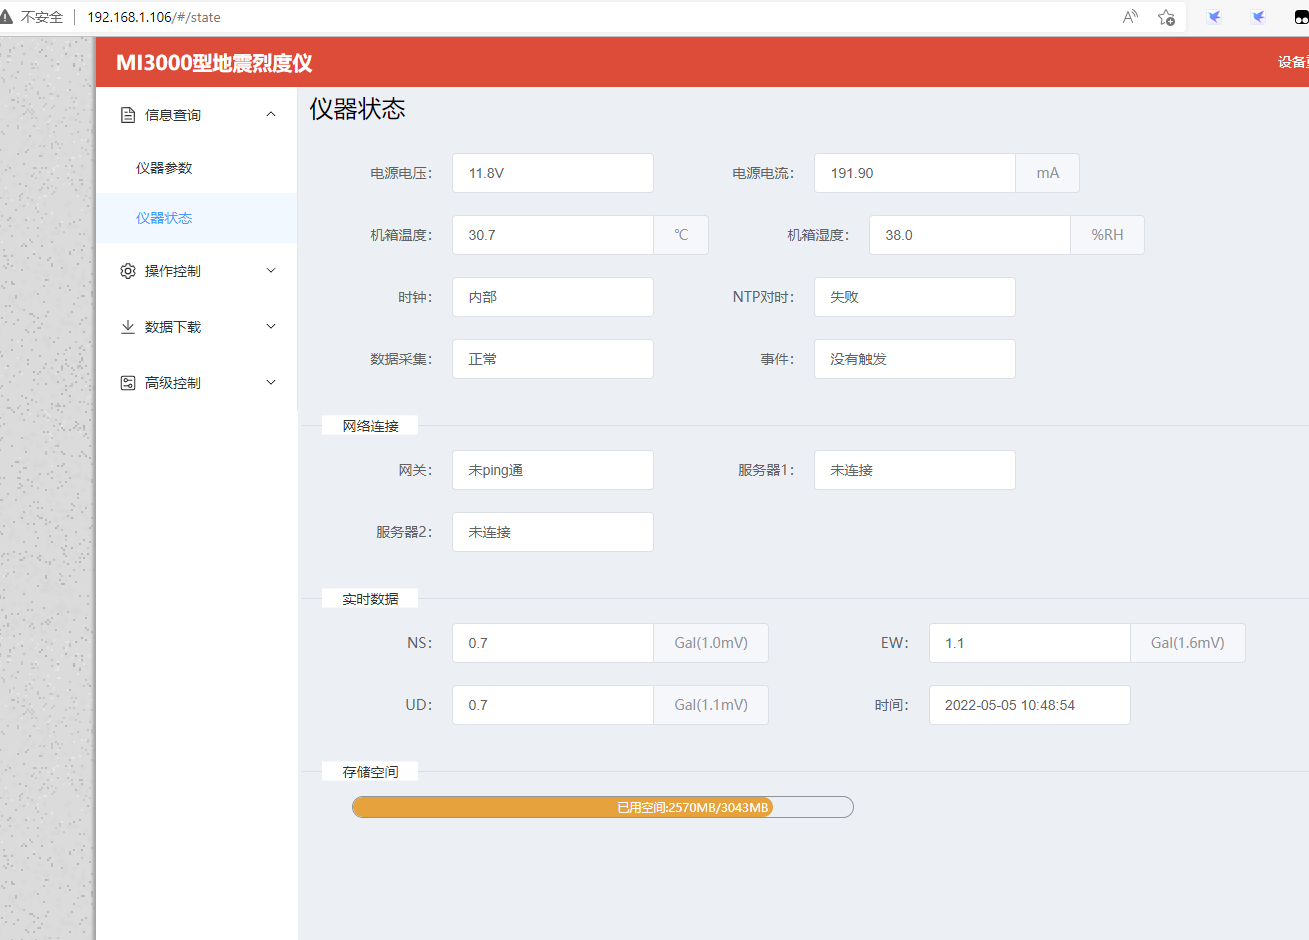Click the NS field showing 0.7
This screenshot has width=1309, height=940.
tap(553, 643)
